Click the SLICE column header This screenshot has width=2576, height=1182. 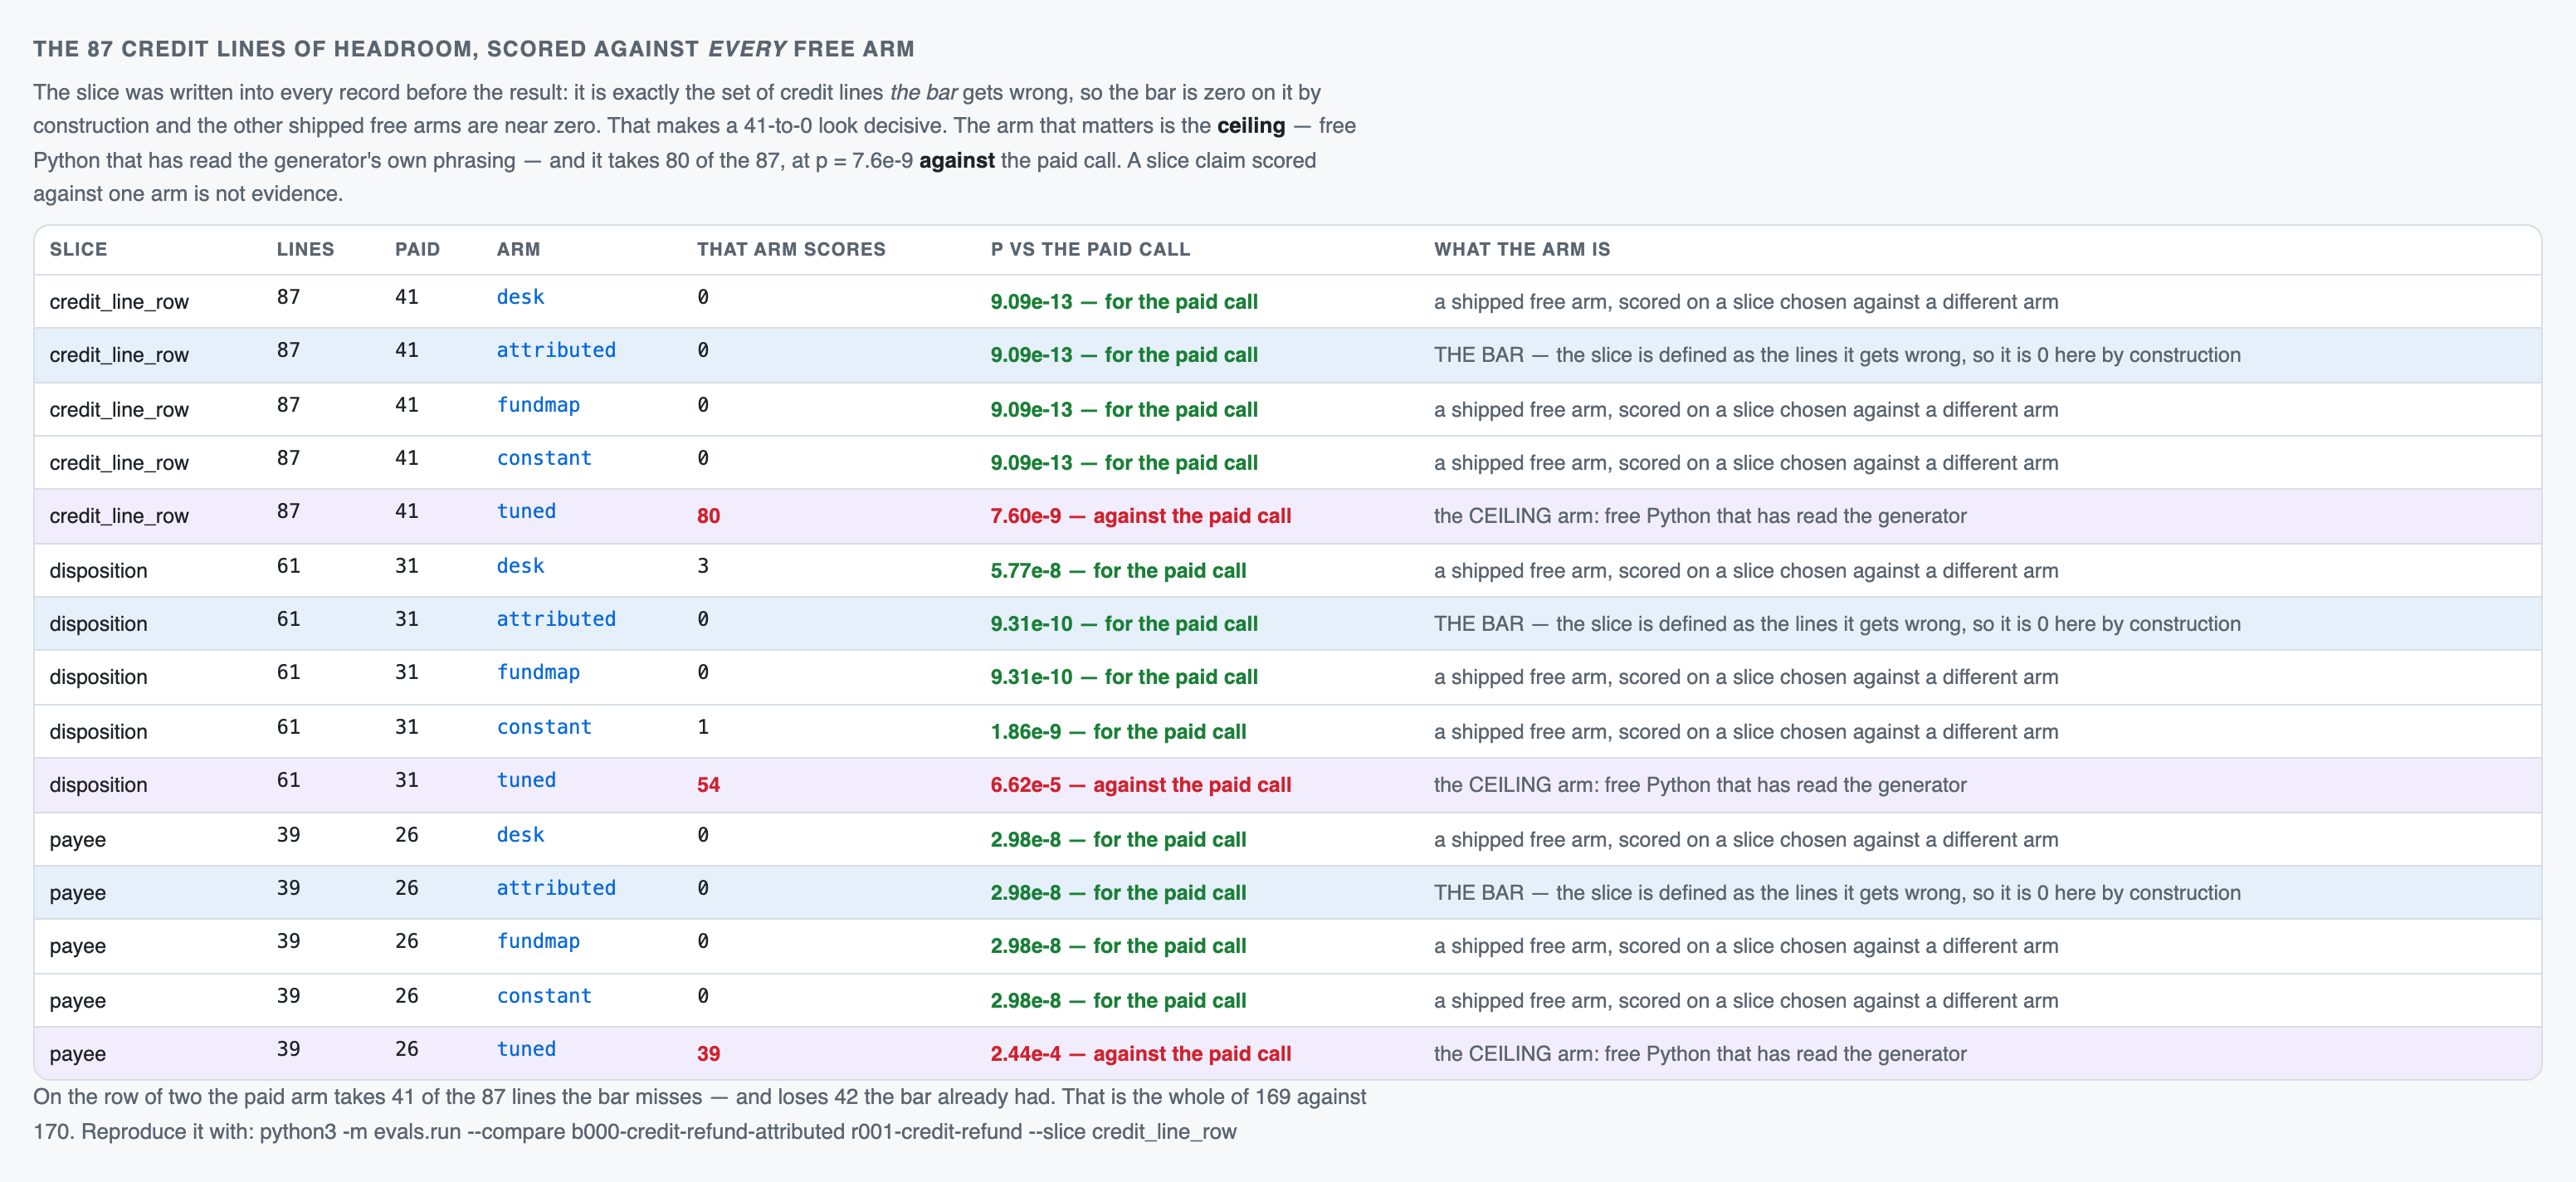78,249
